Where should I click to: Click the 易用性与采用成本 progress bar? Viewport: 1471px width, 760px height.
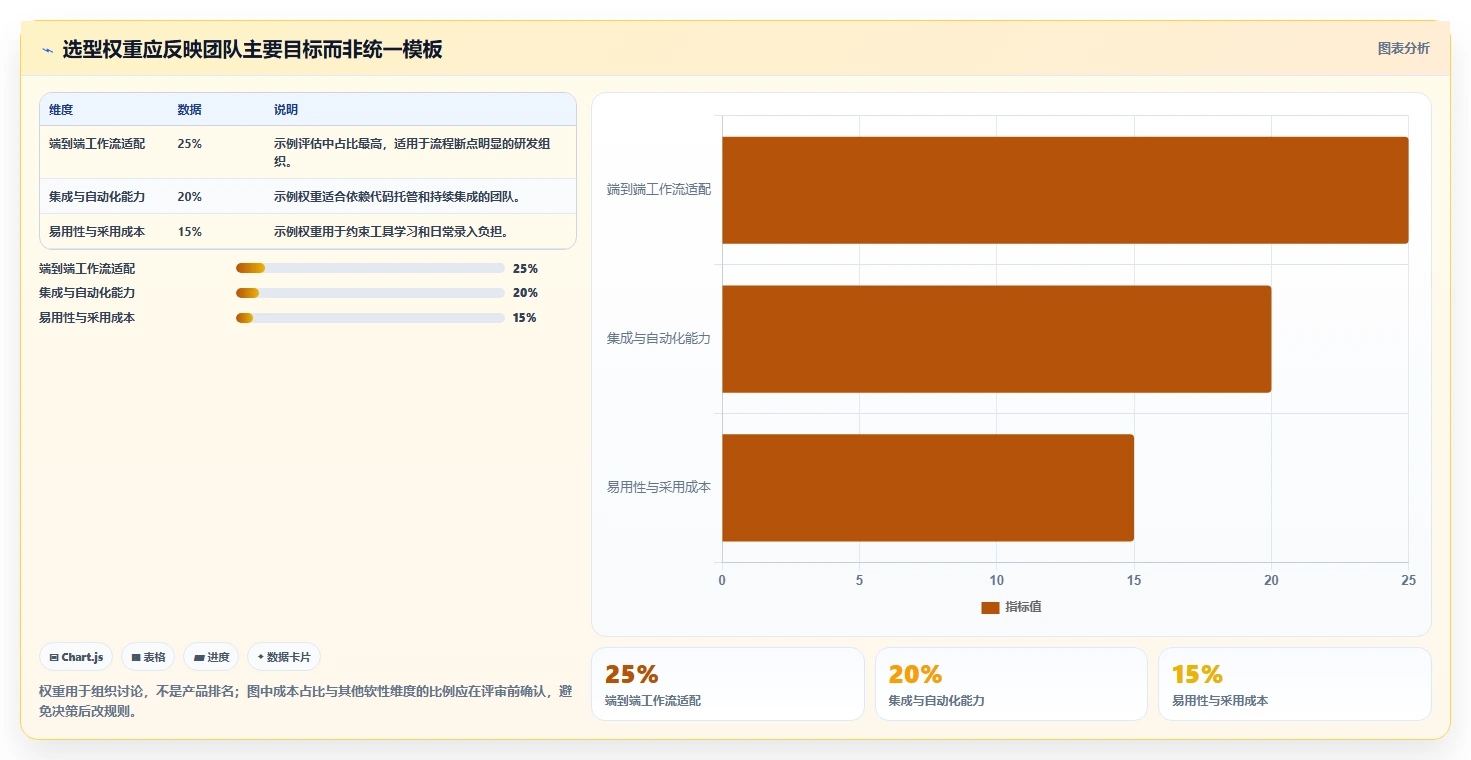click(370, 318)
